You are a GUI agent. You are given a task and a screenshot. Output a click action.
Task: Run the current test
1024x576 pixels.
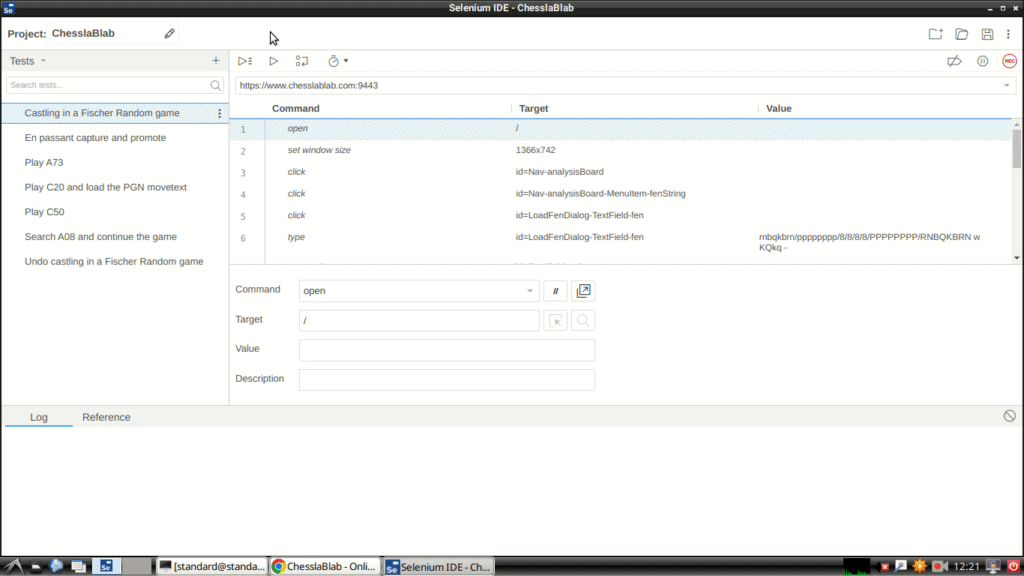(x=273, y=60)
